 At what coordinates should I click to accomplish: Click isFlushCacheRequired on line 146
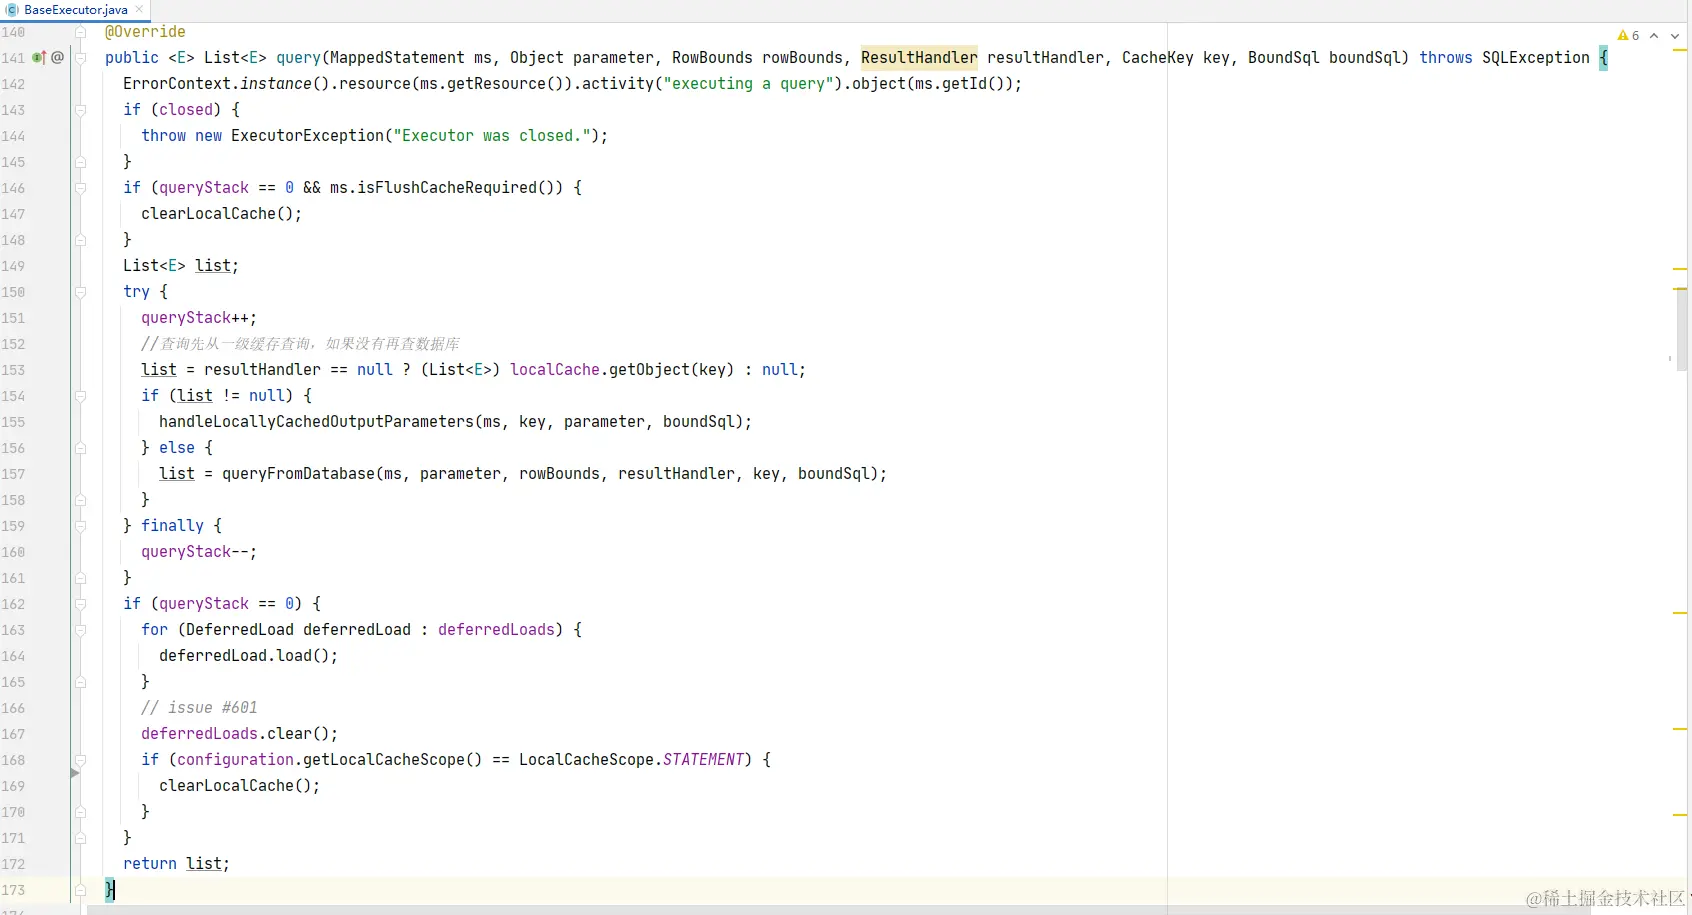(446, 188)
